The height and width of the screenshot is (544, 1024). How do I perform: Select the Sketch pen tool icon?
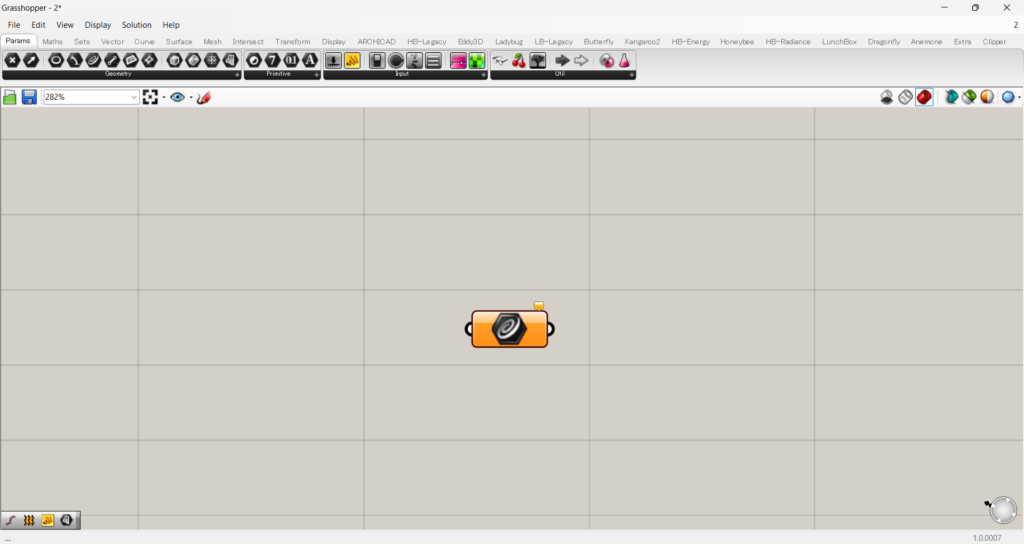(204, 97)
